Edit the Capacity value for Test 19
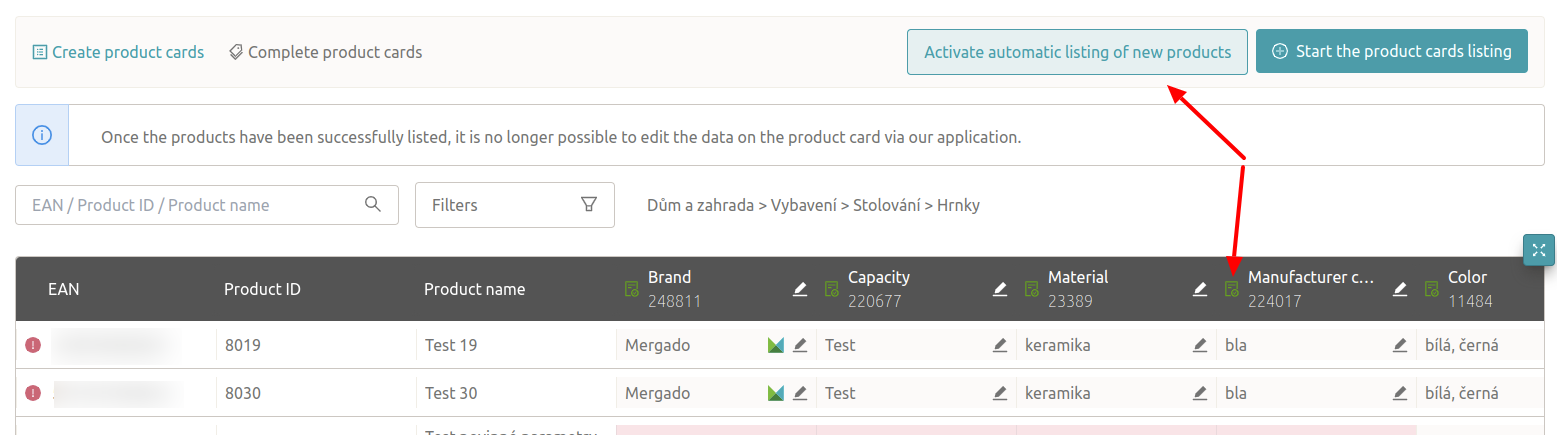This screenshot has height=435, width=1557. (1000, 345)
